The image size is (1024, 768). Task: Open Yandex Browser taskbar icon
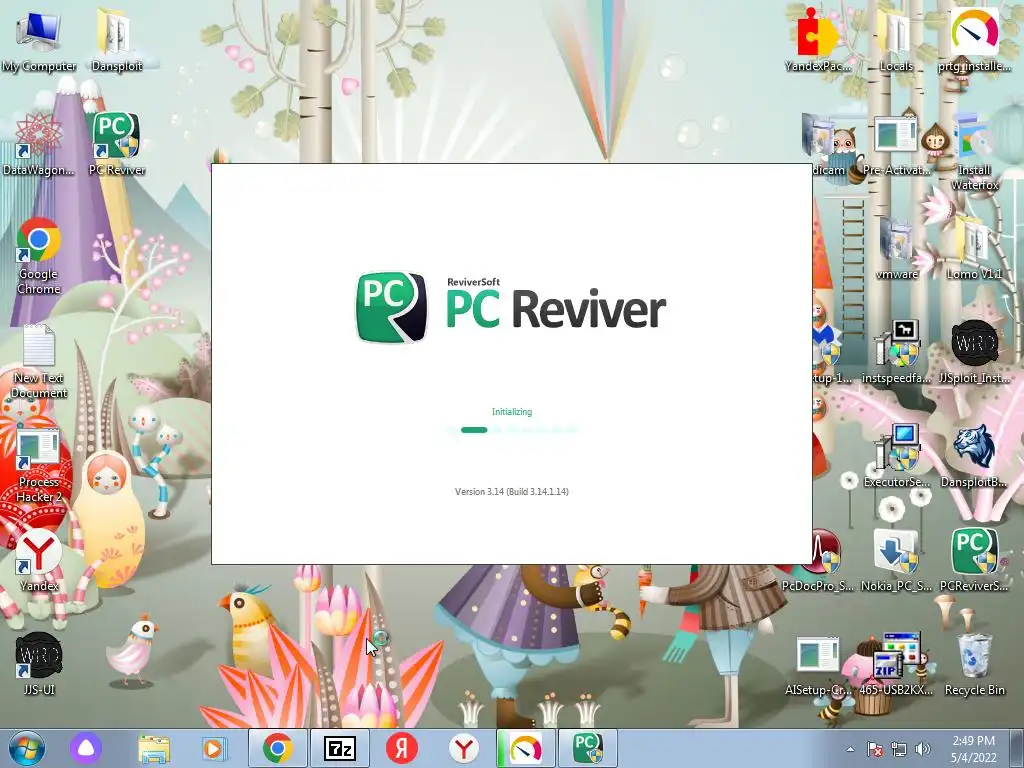coord(464,748)
